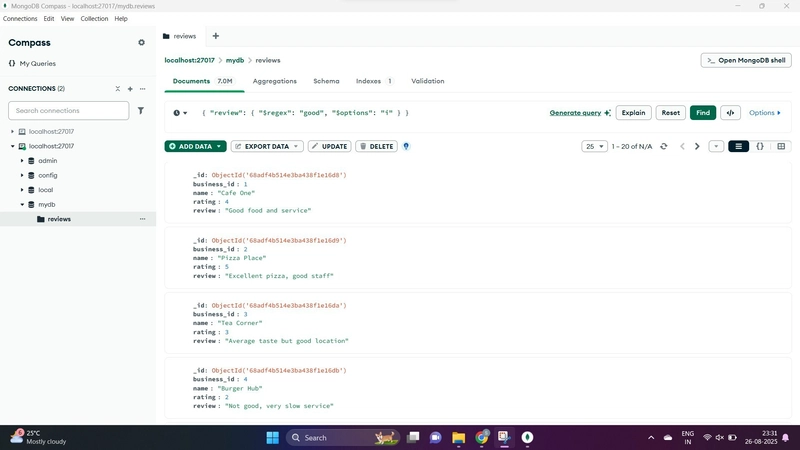Screen dimensions: 800x450
Task: Go to previous page of documents
Action: [682, 146]
